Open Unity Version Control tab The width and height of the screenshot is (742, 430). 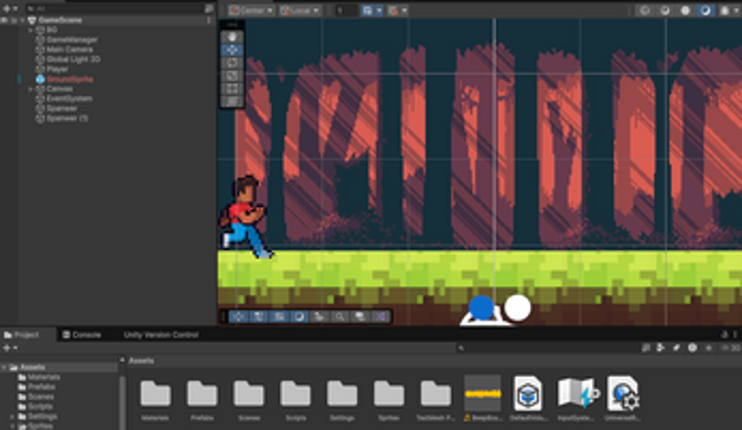click(161, 335)
